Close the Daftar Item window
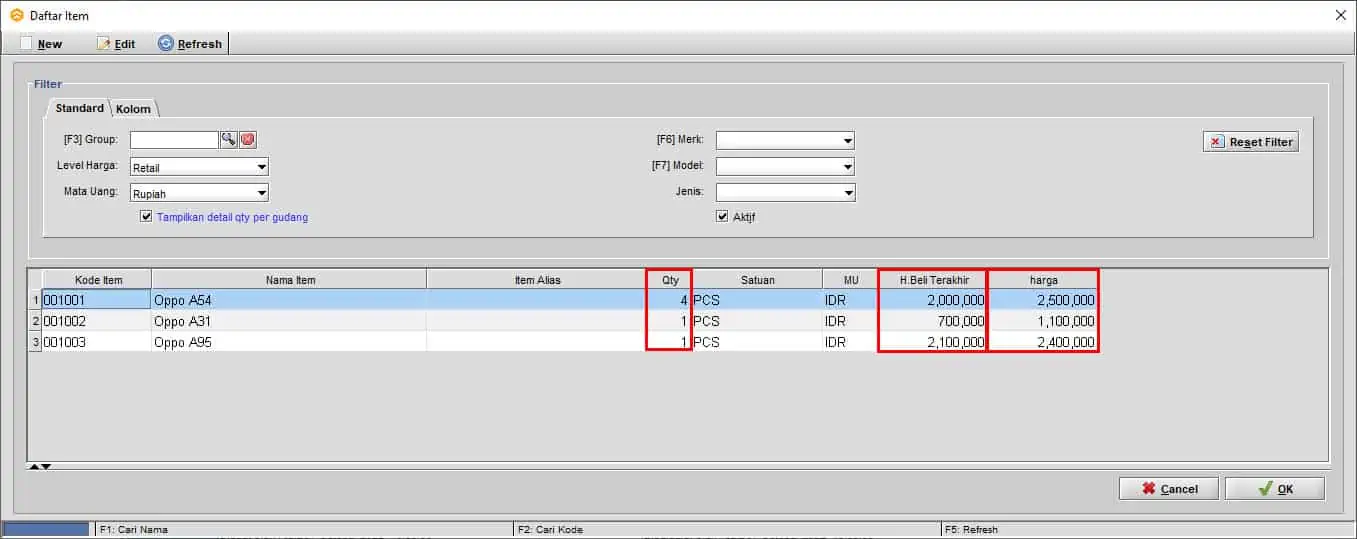Screen dimensions: 1357x539 tap(1340, 14)
